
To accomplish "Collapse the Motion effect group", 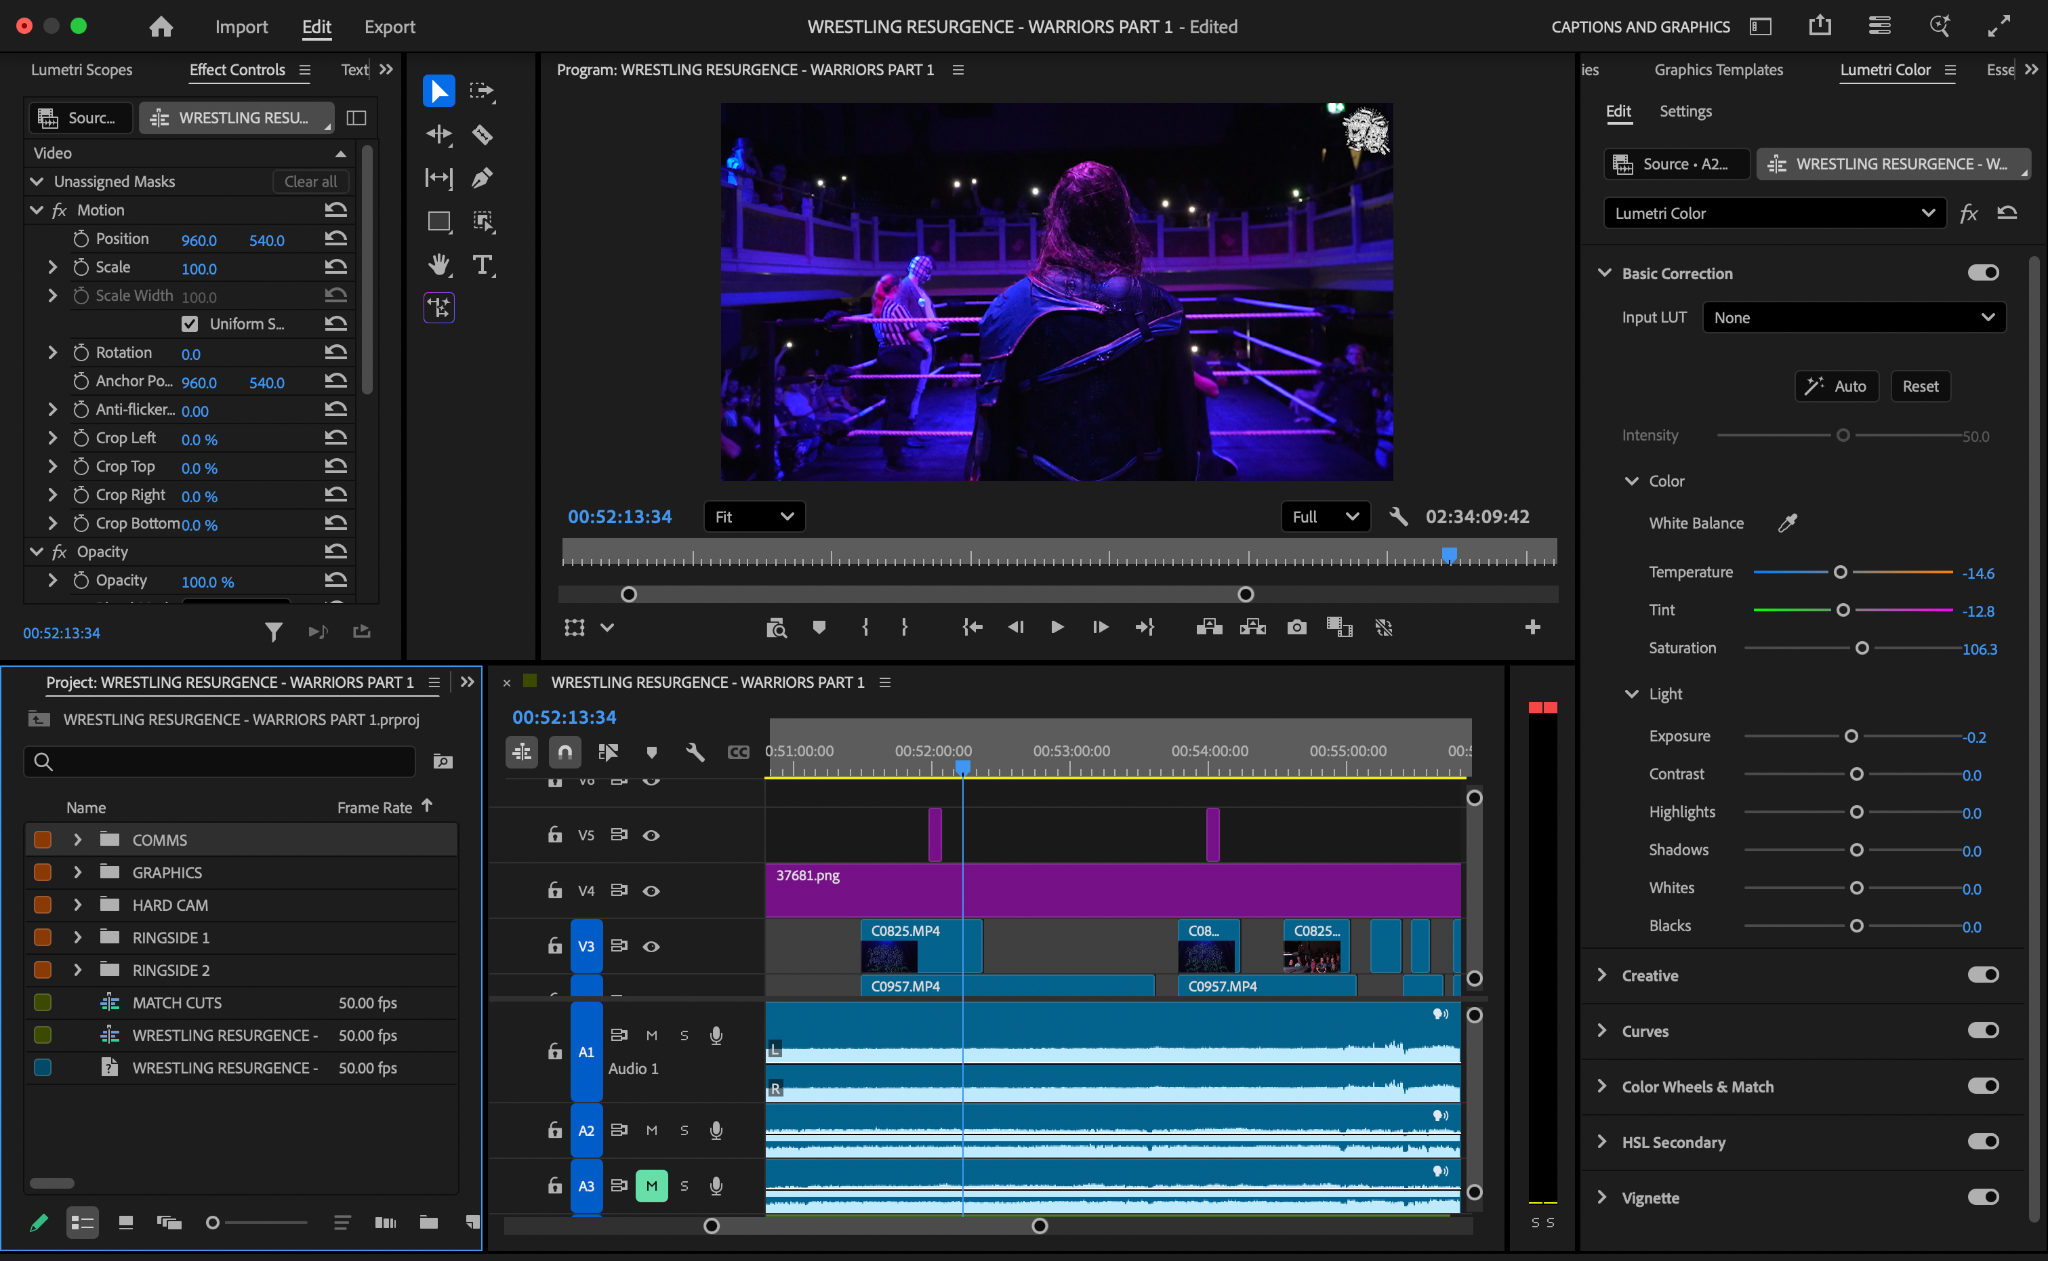I will tap(37, 210).
